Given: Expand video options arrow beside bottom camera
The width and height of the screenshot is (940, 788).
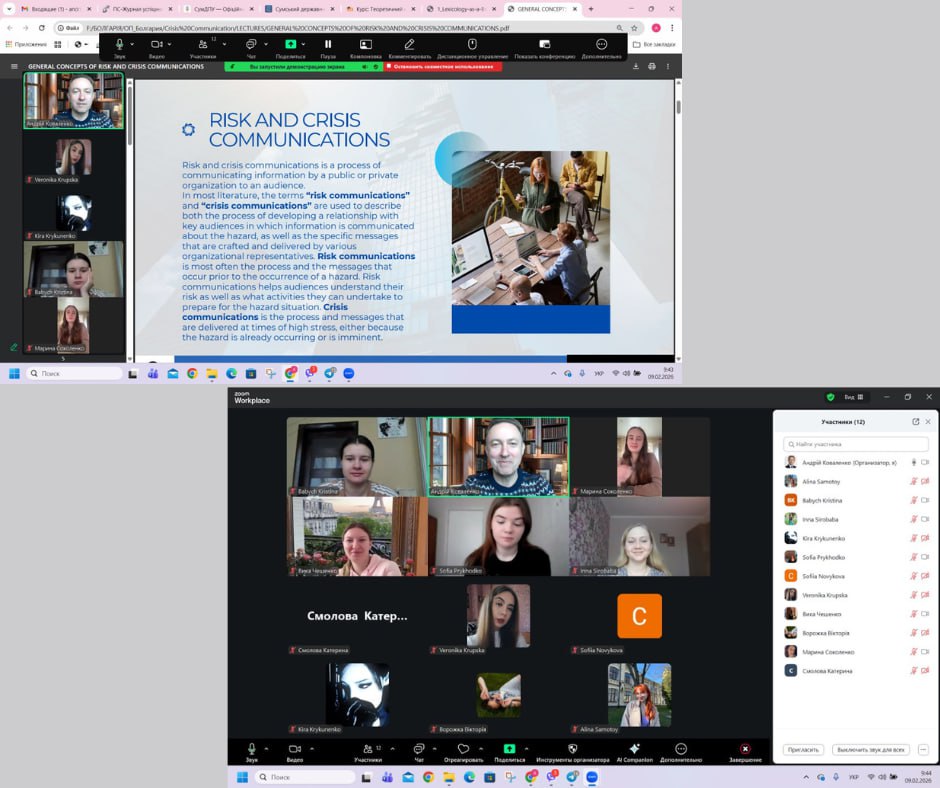Looking at the screenshot, I should 313,747.
